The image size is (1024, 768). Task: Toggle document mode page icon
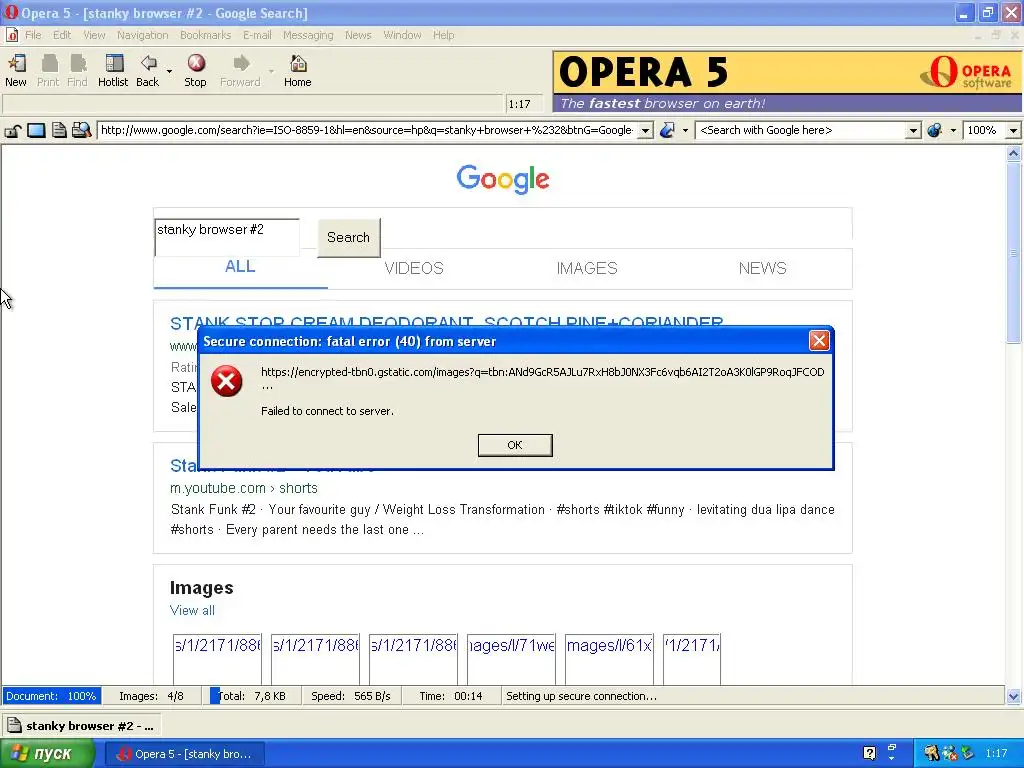59,130
